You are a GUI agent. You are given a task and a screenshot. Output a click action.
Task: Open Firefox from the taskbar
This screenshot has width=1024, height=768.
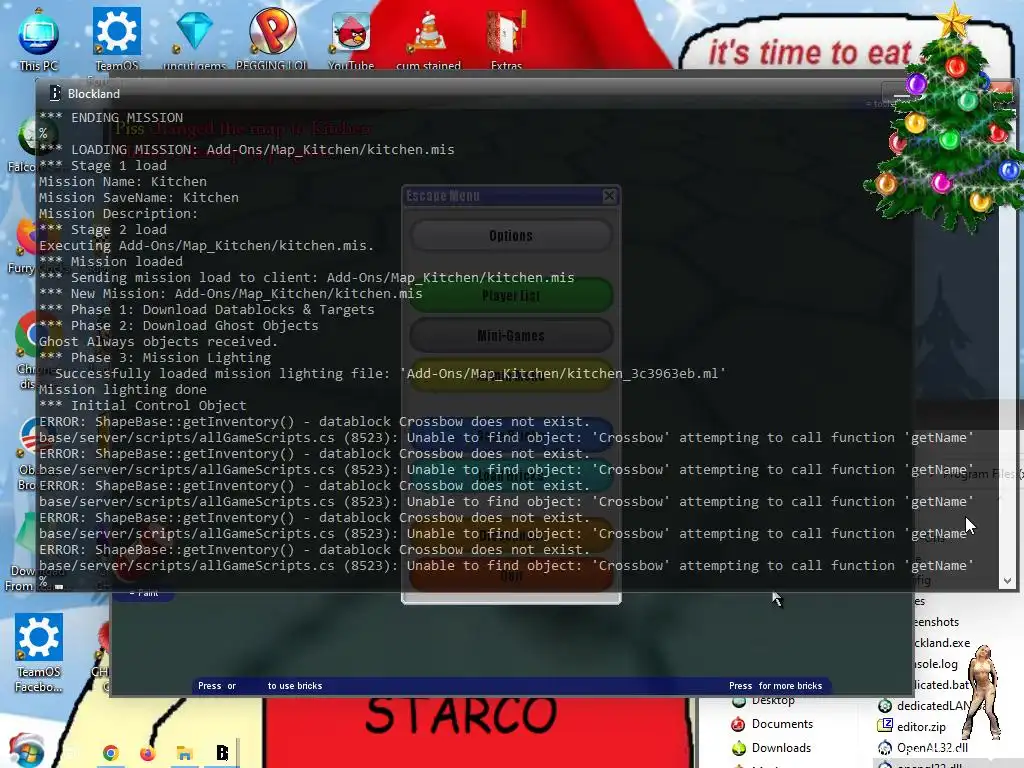[x=148, y=753]
